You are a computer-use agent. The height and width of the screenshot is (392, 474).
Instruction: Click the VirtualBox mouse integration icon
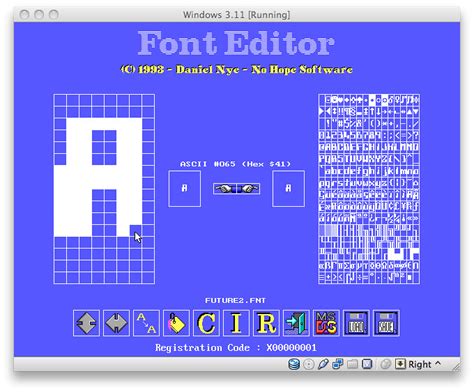click(x=385, y=364)
